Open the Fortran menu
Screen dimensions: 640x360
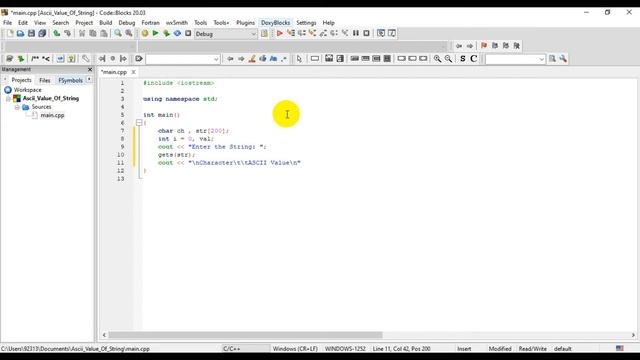[151, 23]
